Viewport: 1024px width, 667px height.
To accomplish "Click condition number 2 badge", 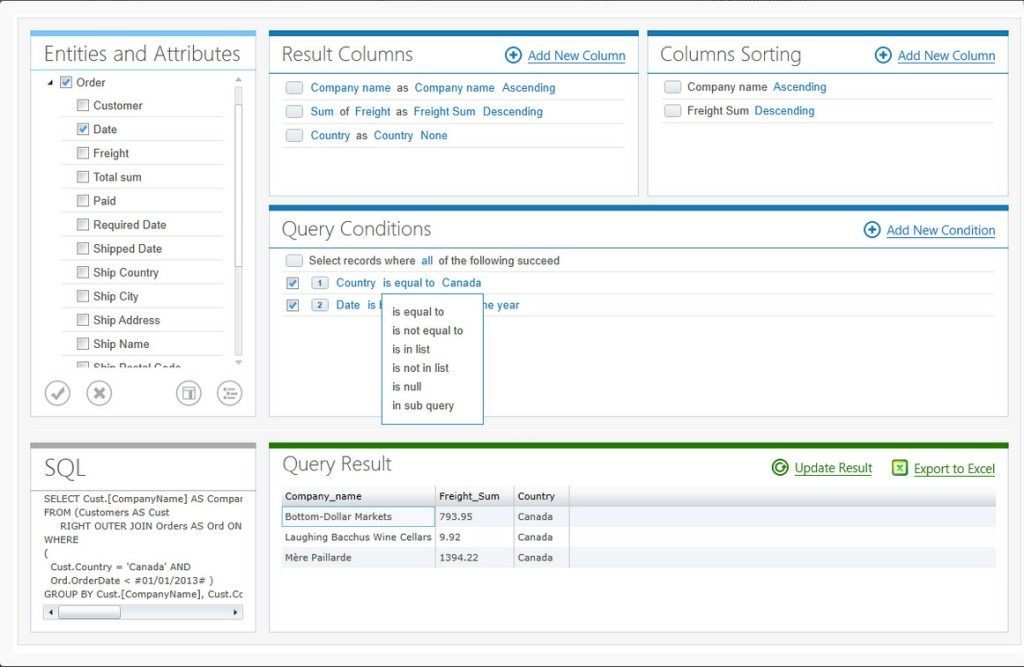I will (x=319, y=305).
